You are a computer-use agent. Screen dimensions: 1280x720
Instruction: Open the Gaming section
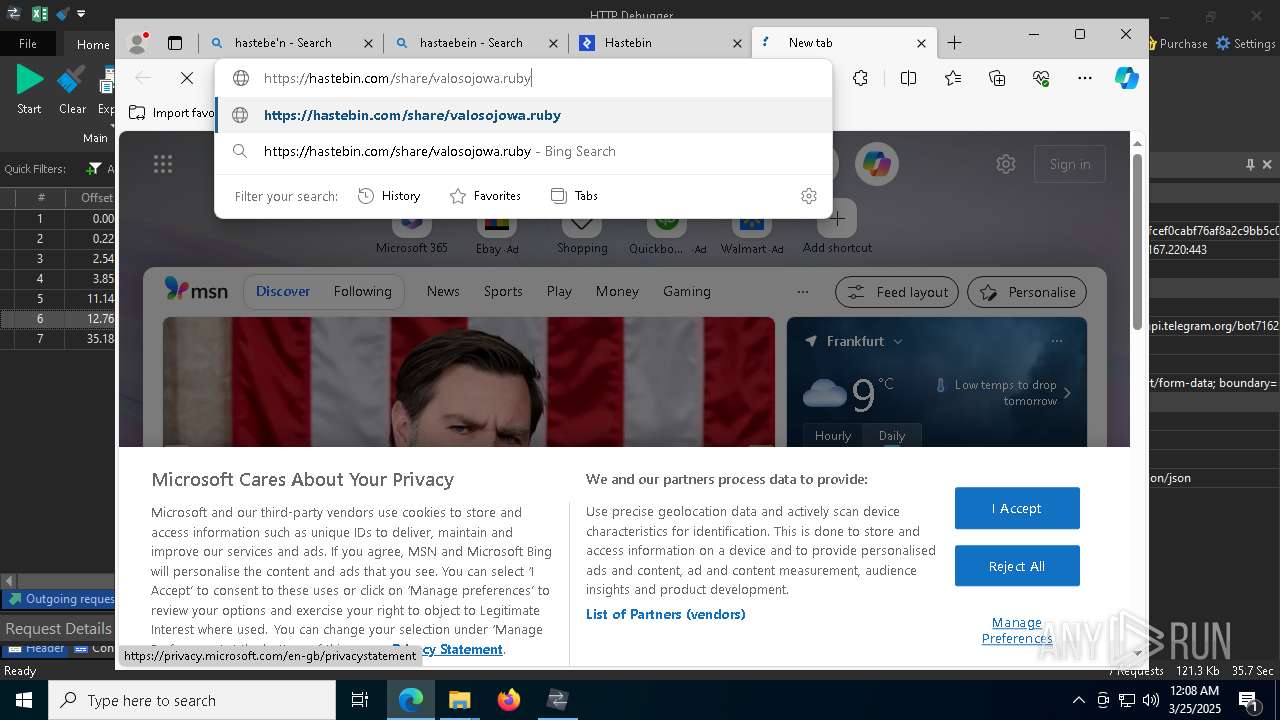[687, 291]
